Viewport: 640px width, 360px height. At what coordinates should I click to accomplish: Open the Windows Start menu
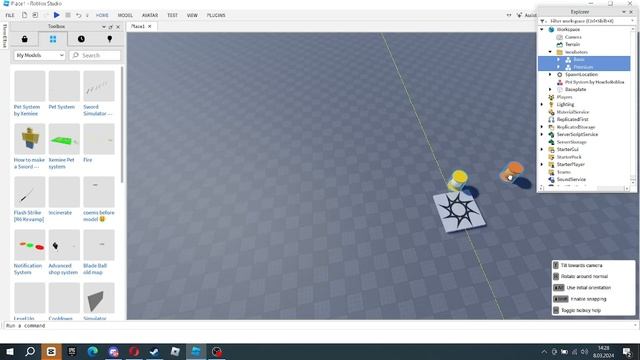9,351
